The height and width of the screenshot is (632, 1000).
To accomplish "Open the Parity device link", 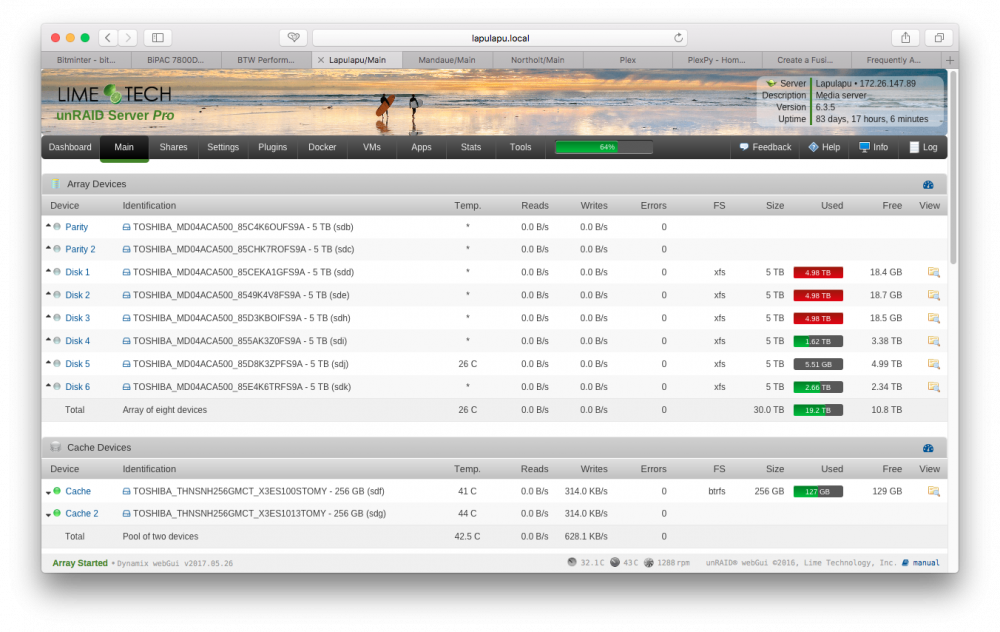I will point(77,227).
